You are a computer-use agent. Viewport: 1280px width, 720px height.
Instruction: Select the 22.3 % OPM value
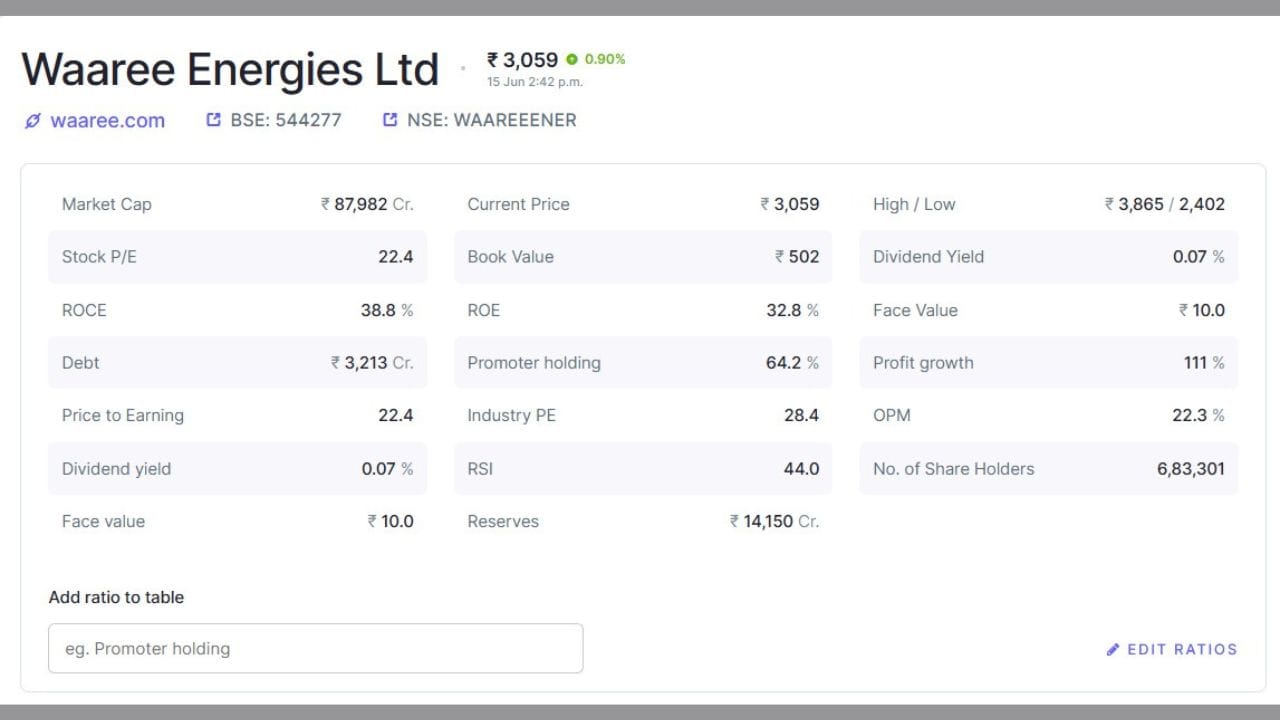pos(1199,415)
